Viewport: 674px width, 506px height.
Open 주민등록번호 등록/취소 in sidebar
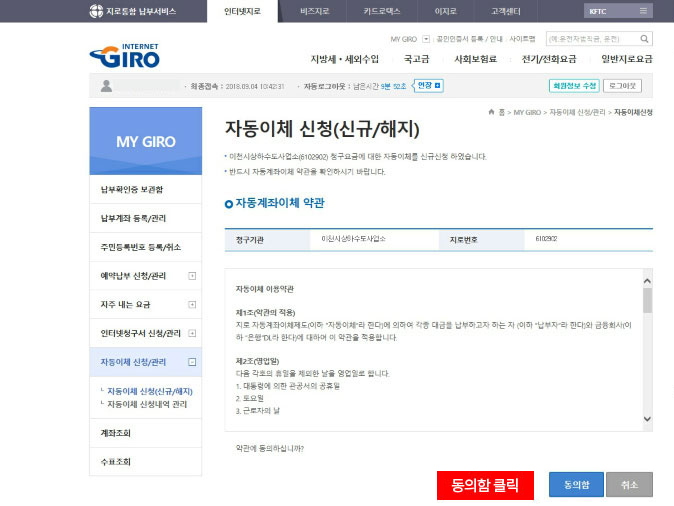coord(145,247)
